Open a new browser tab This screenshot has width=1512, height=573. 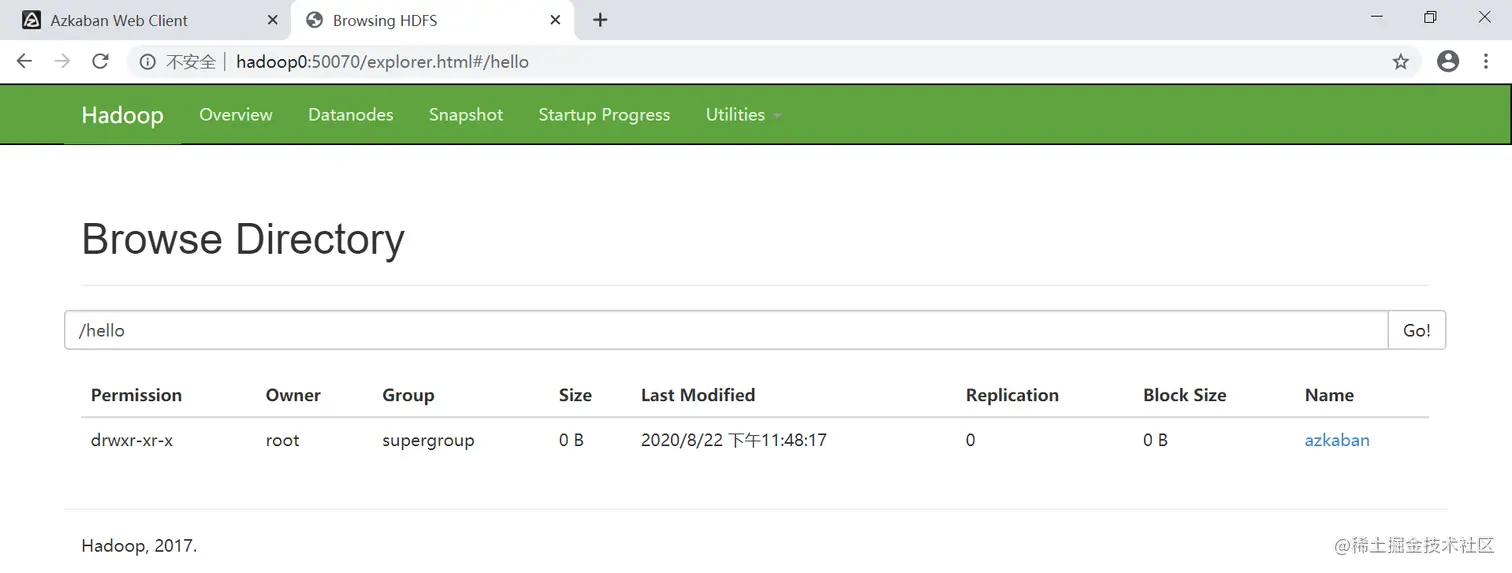[600, 20]
